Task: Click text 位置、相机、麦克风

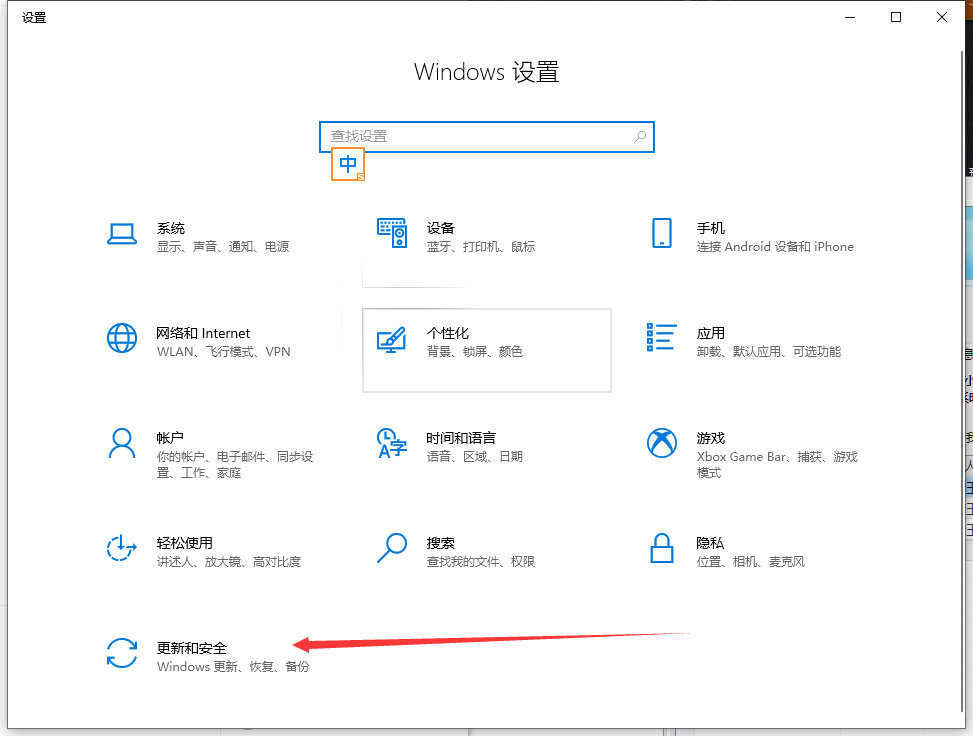Action: point(751,562)
